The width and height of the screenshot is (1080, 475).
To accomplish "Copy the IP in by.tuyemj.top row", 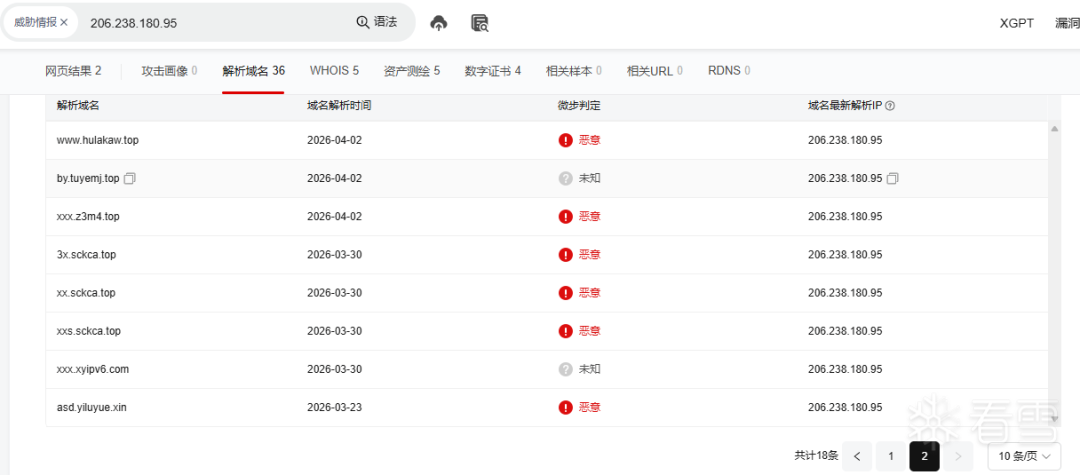I will coord(893,179).
